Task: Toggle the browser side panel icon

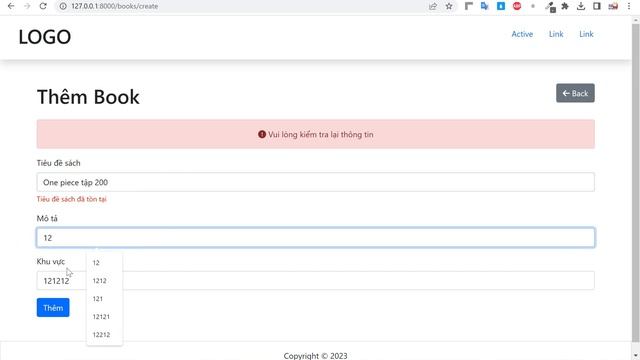Action: pos(597,6)
